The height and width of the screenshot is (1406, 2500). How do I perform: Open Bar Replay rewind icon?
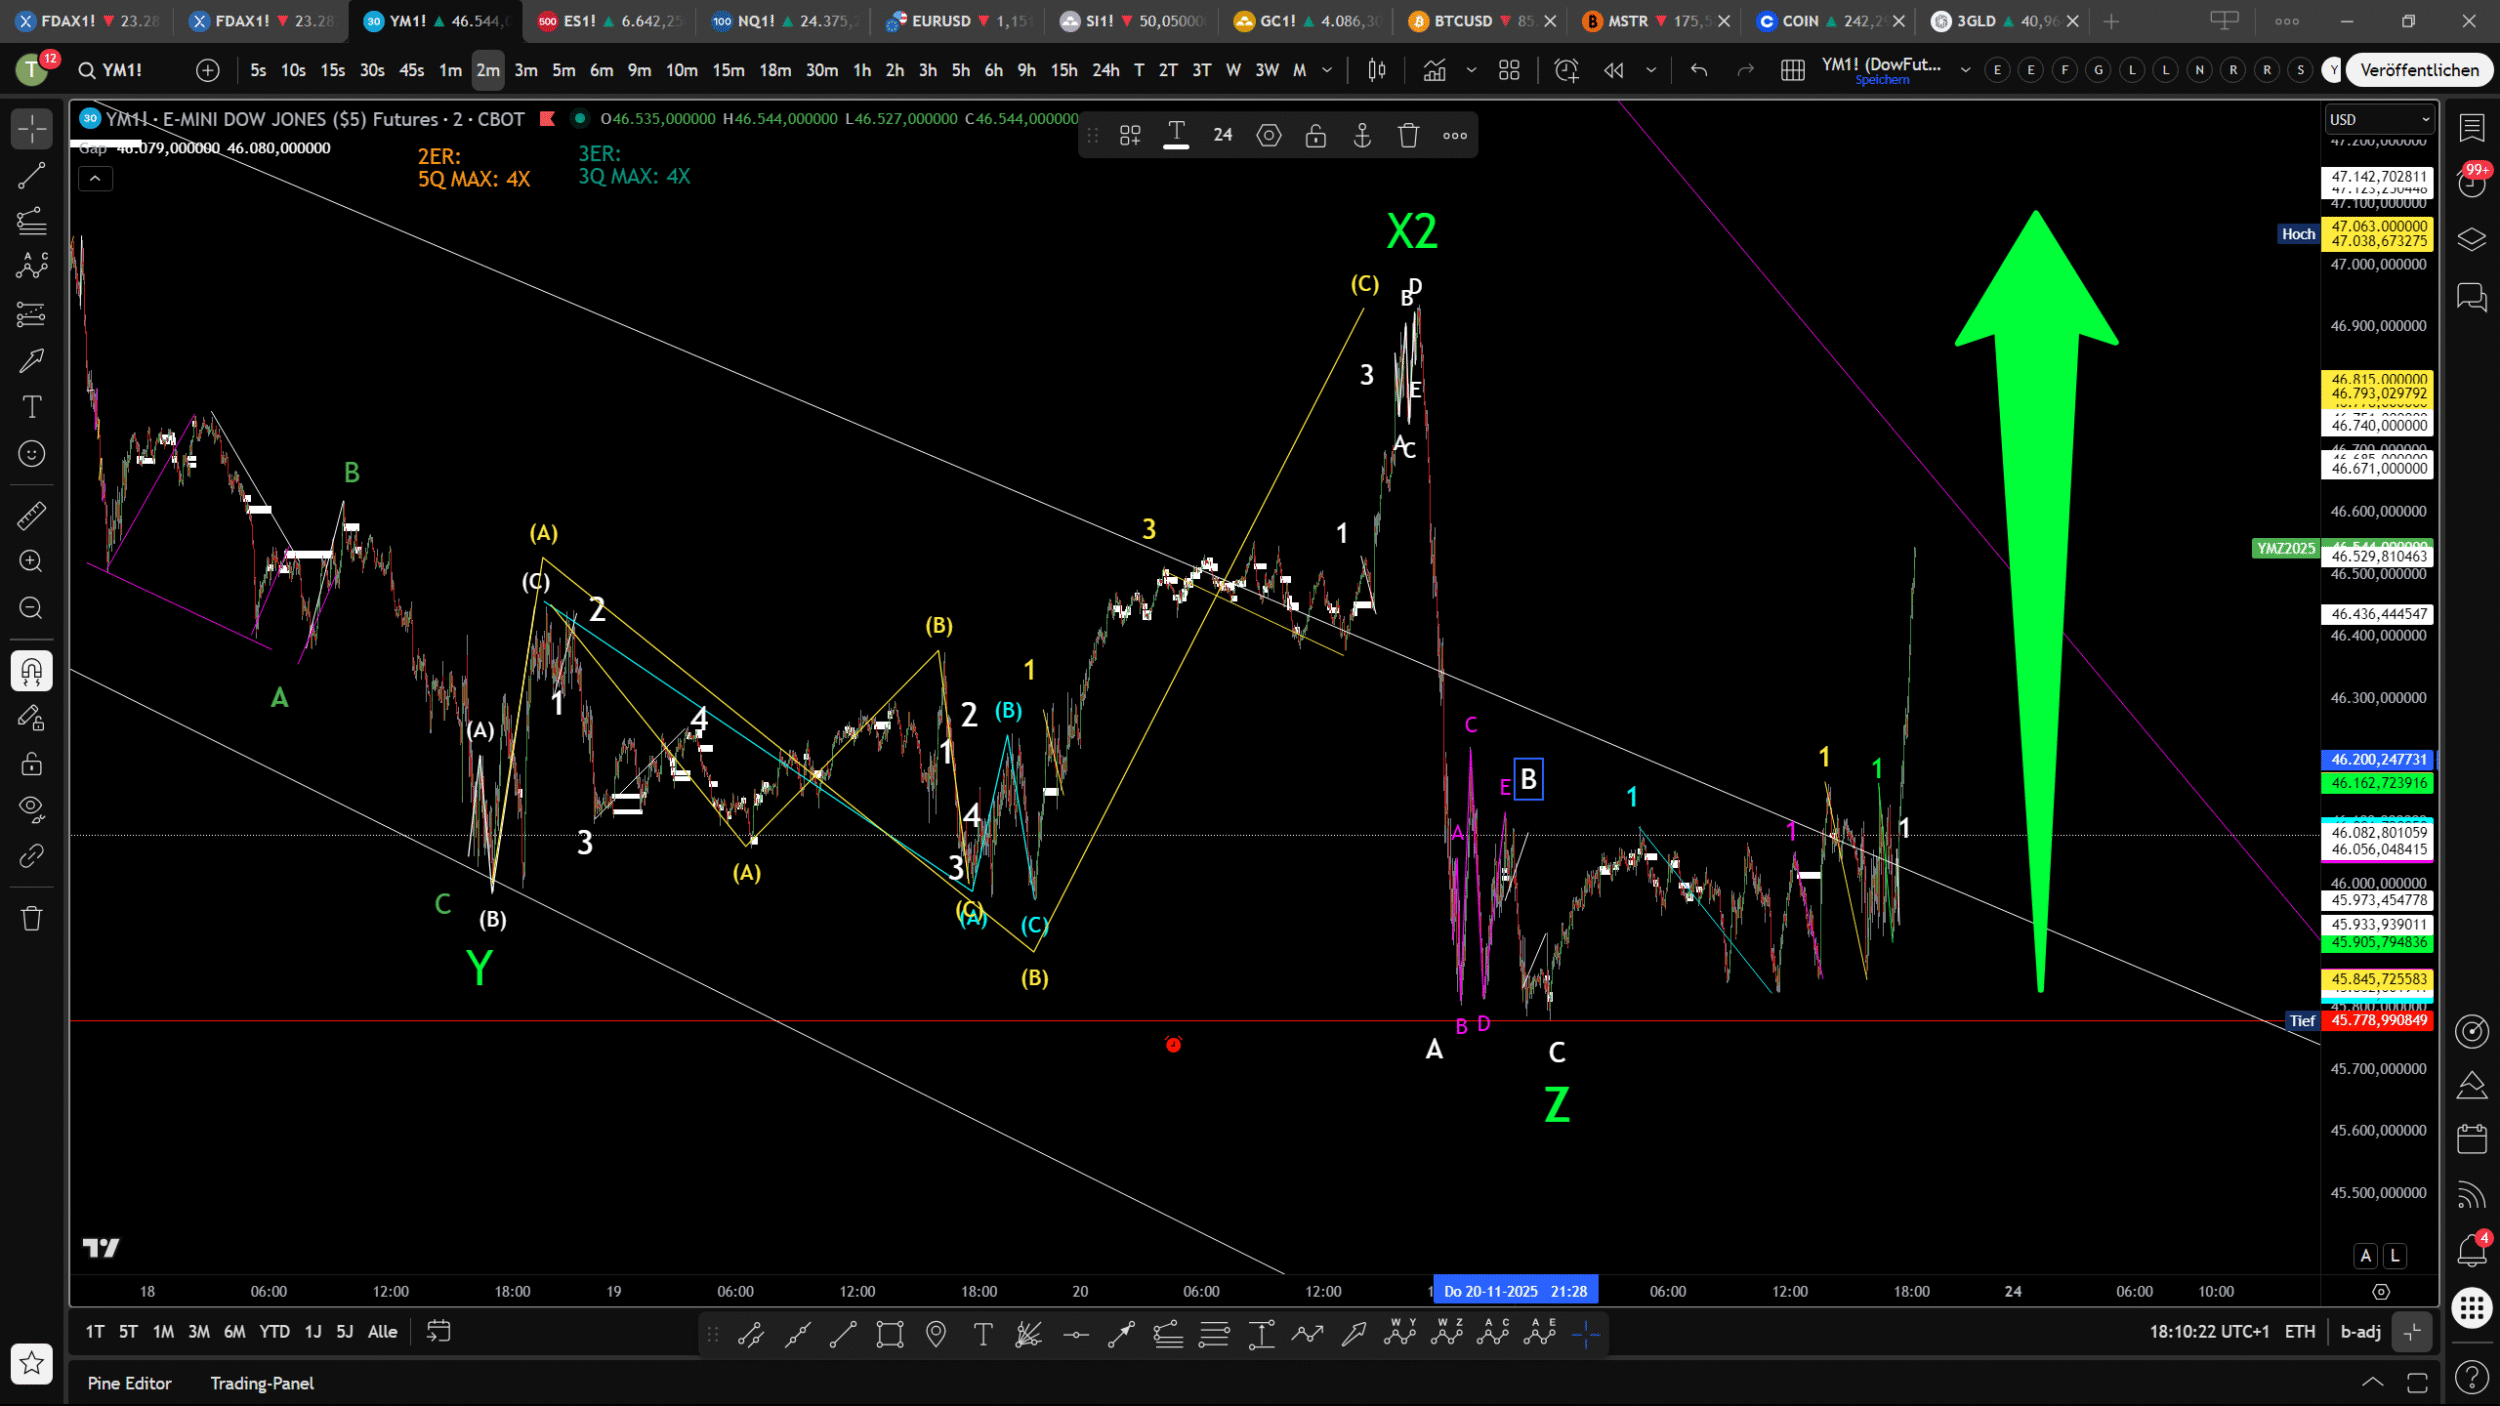[x=1613, y=70]
